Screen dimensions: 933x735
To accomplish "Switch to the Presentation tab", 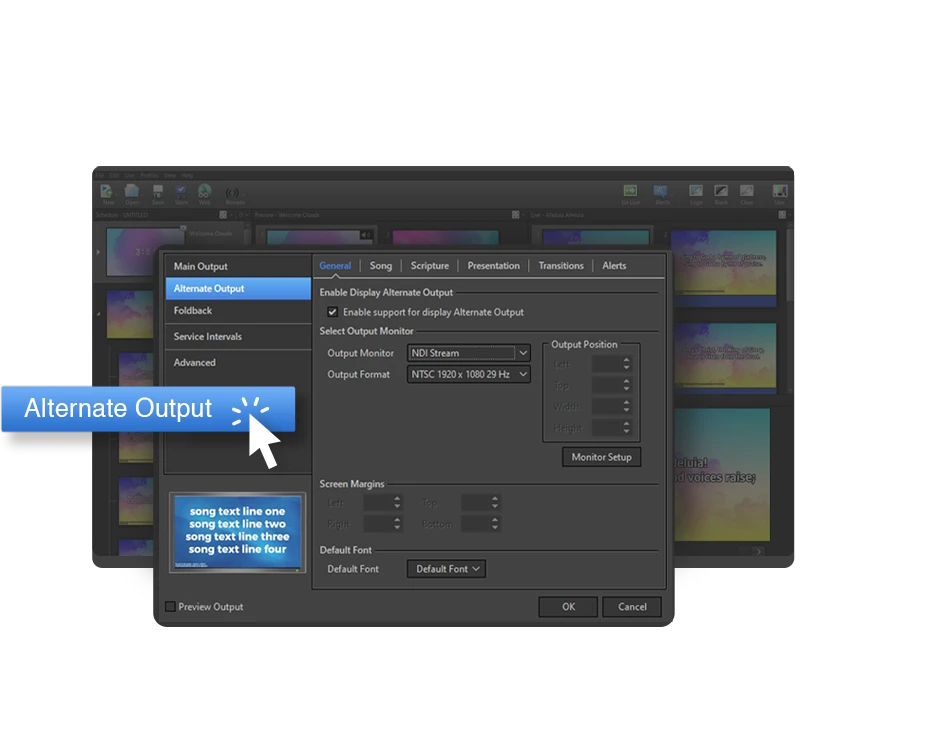I will (x=493, y=265).
